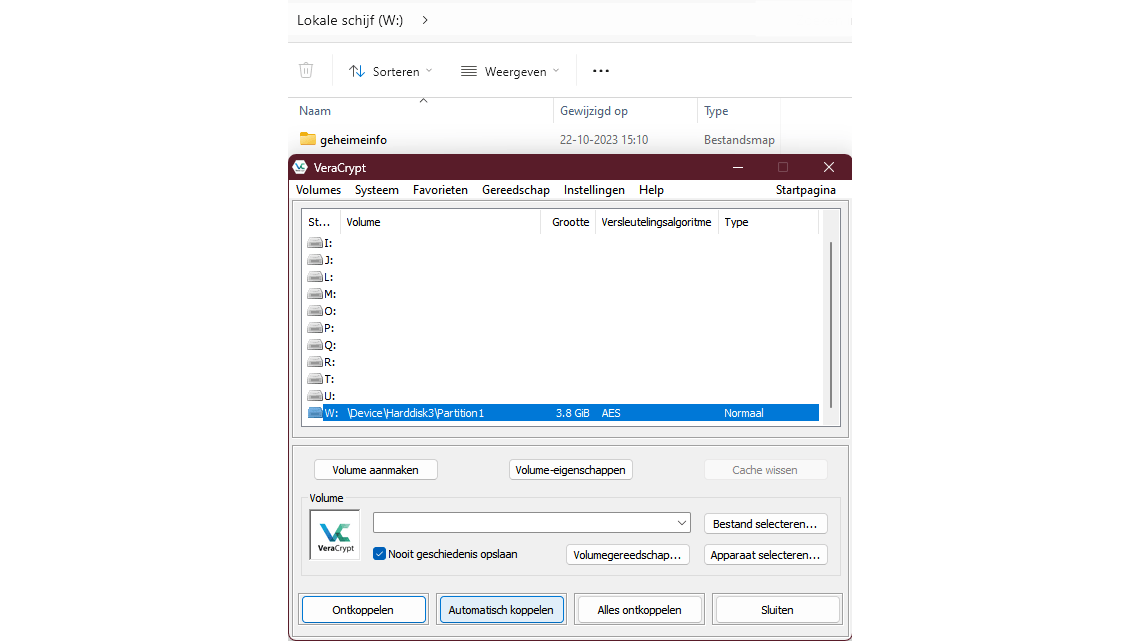Screen dimensions: 1140x641
Task: Open the Weergeven view menu in Explorer
Action: click(510, 71)
